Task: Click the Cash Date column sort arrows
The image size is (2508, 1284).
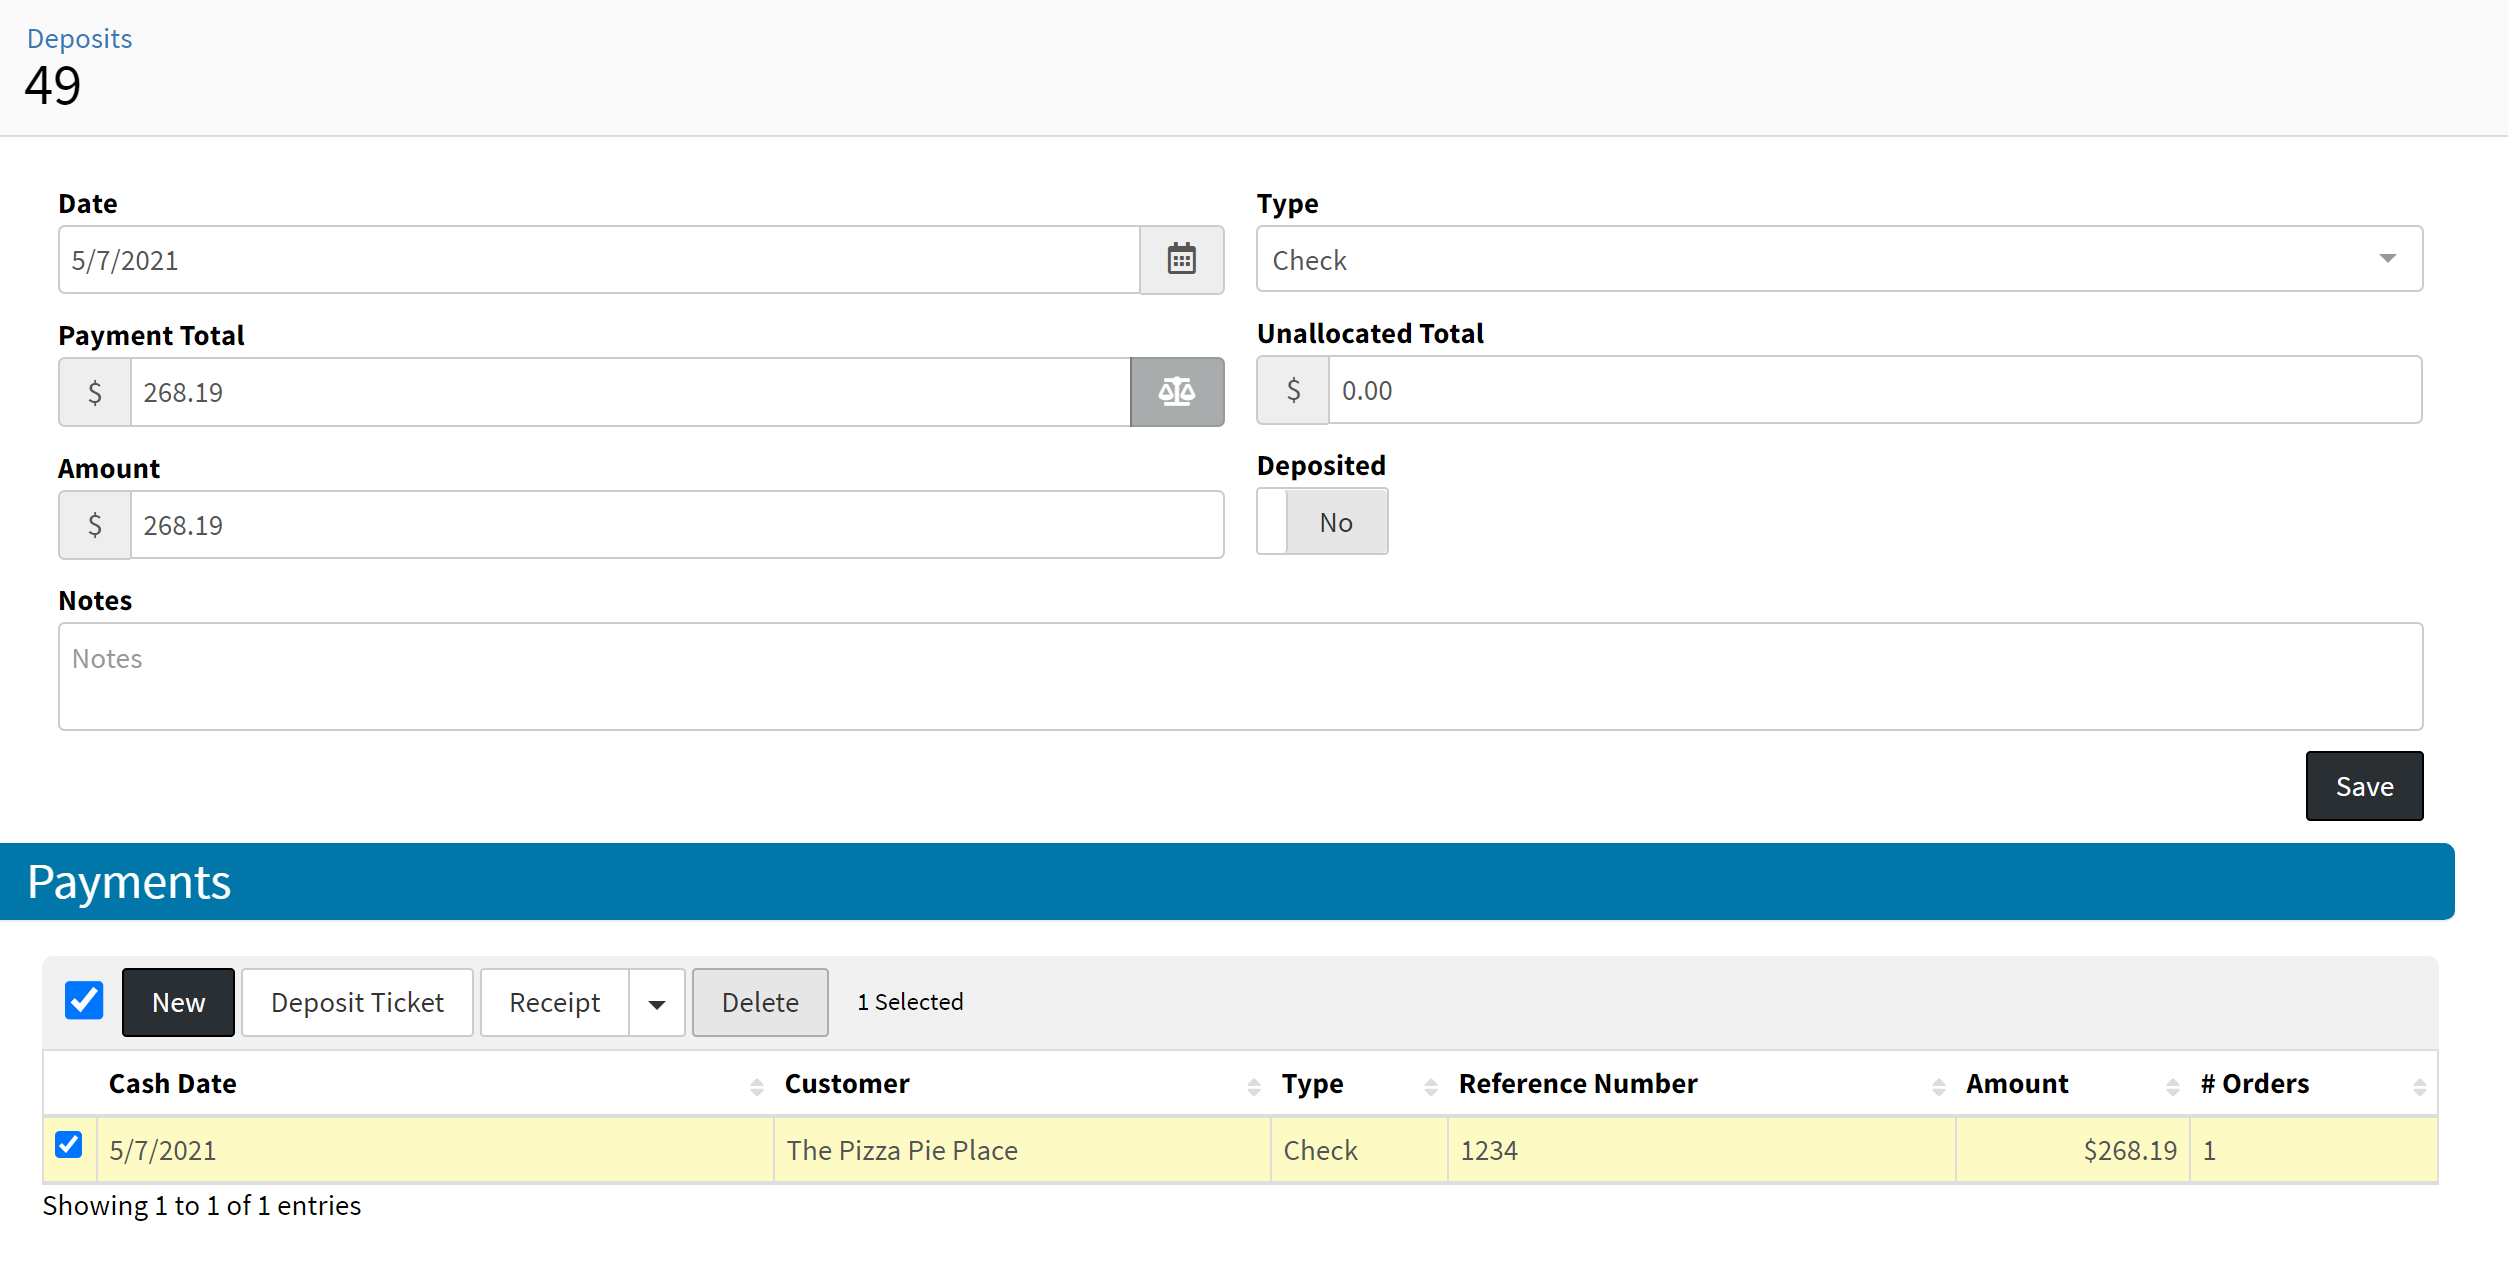Action: point(756,1086)
